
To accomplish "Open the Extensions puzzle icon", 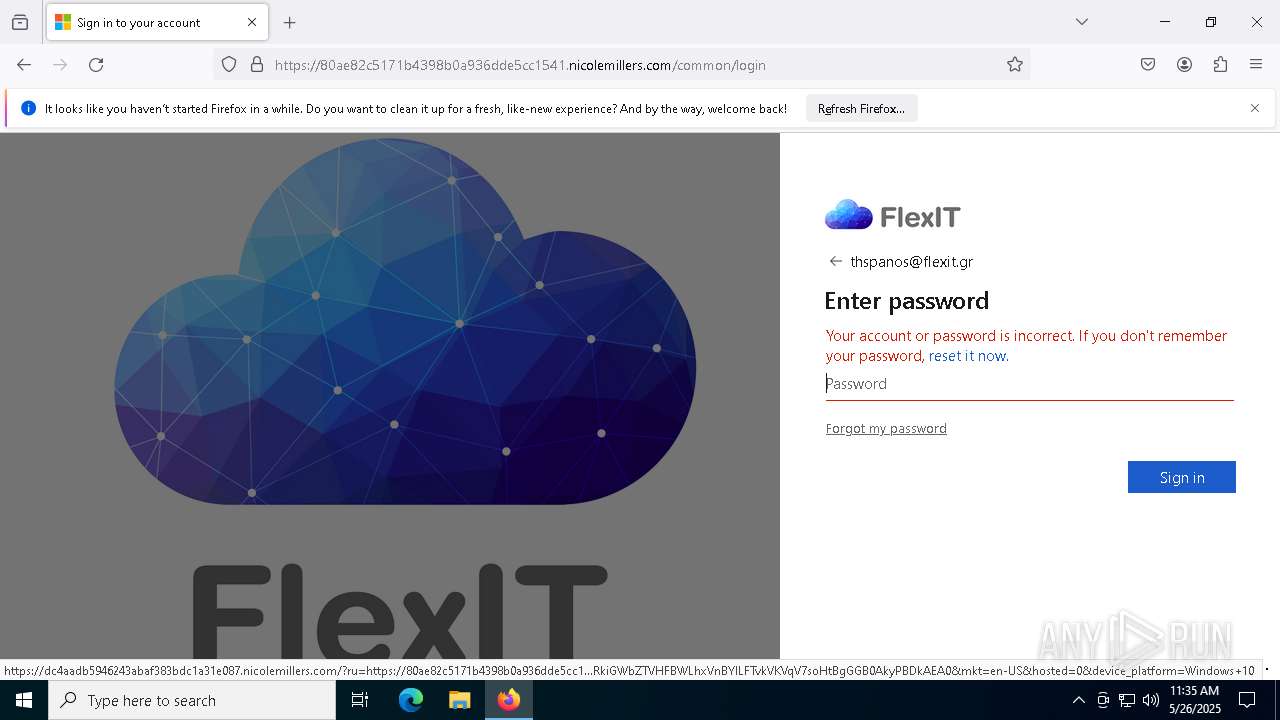I will click(x=1220, y=65).
